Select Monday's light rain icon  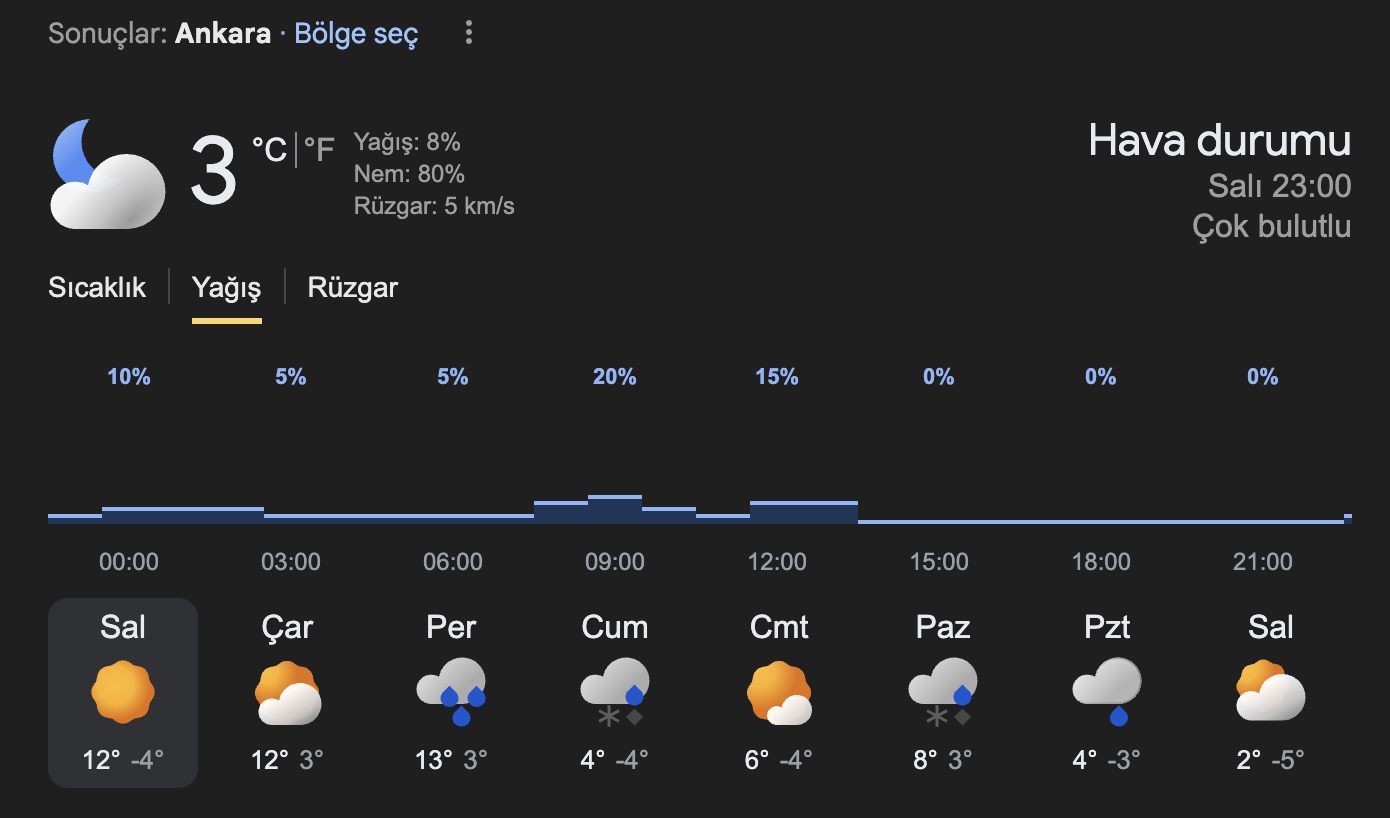[1106, 692]
